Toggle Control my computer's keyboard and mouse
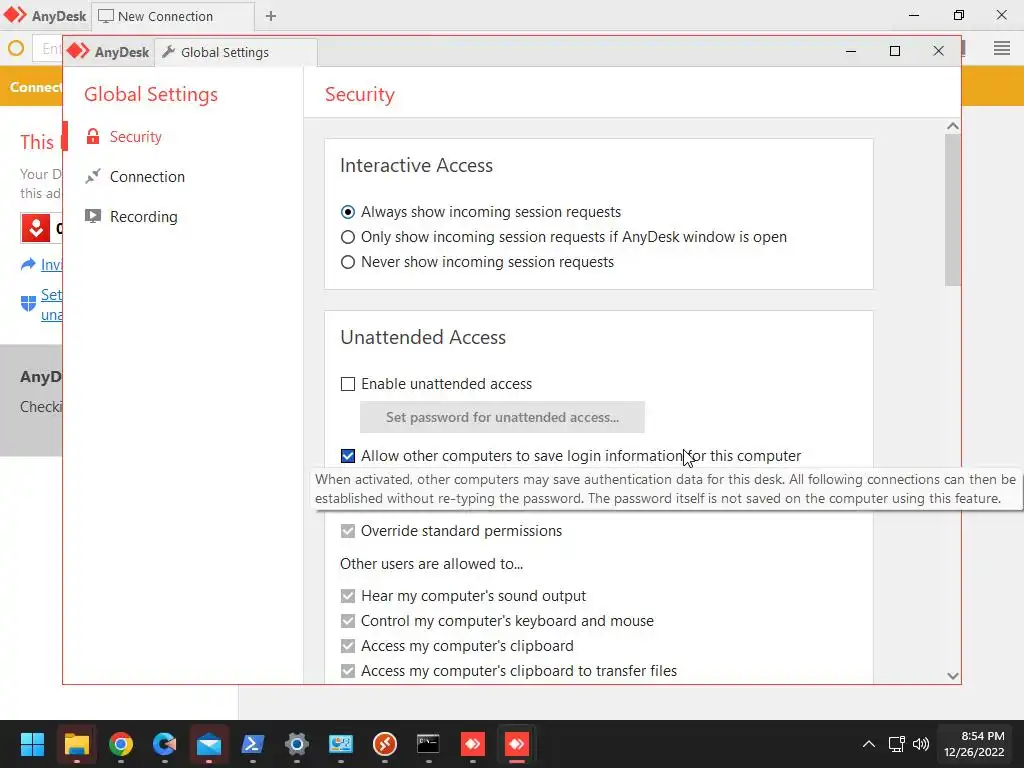The width and height of the screenshot is (1024, 768). click(348, 621)
